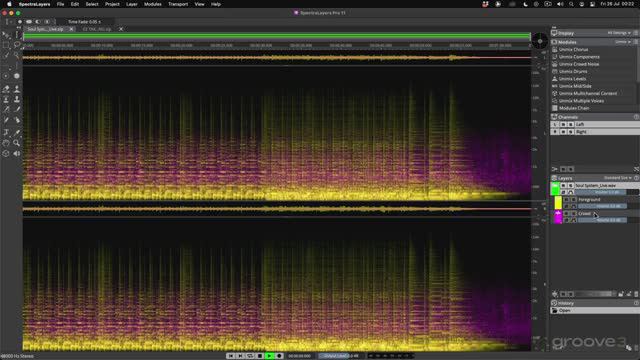Click the Stop button in the transport bar
The image size is (640, 360).
[260, 356]
